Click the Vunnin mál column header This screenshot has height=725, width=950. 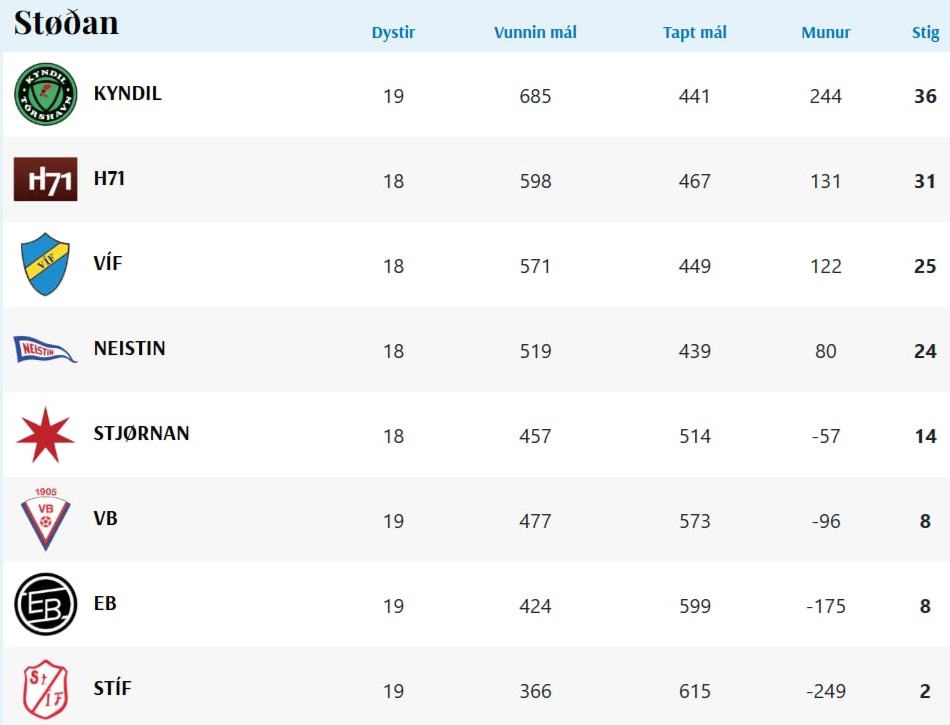pos(535,32)
